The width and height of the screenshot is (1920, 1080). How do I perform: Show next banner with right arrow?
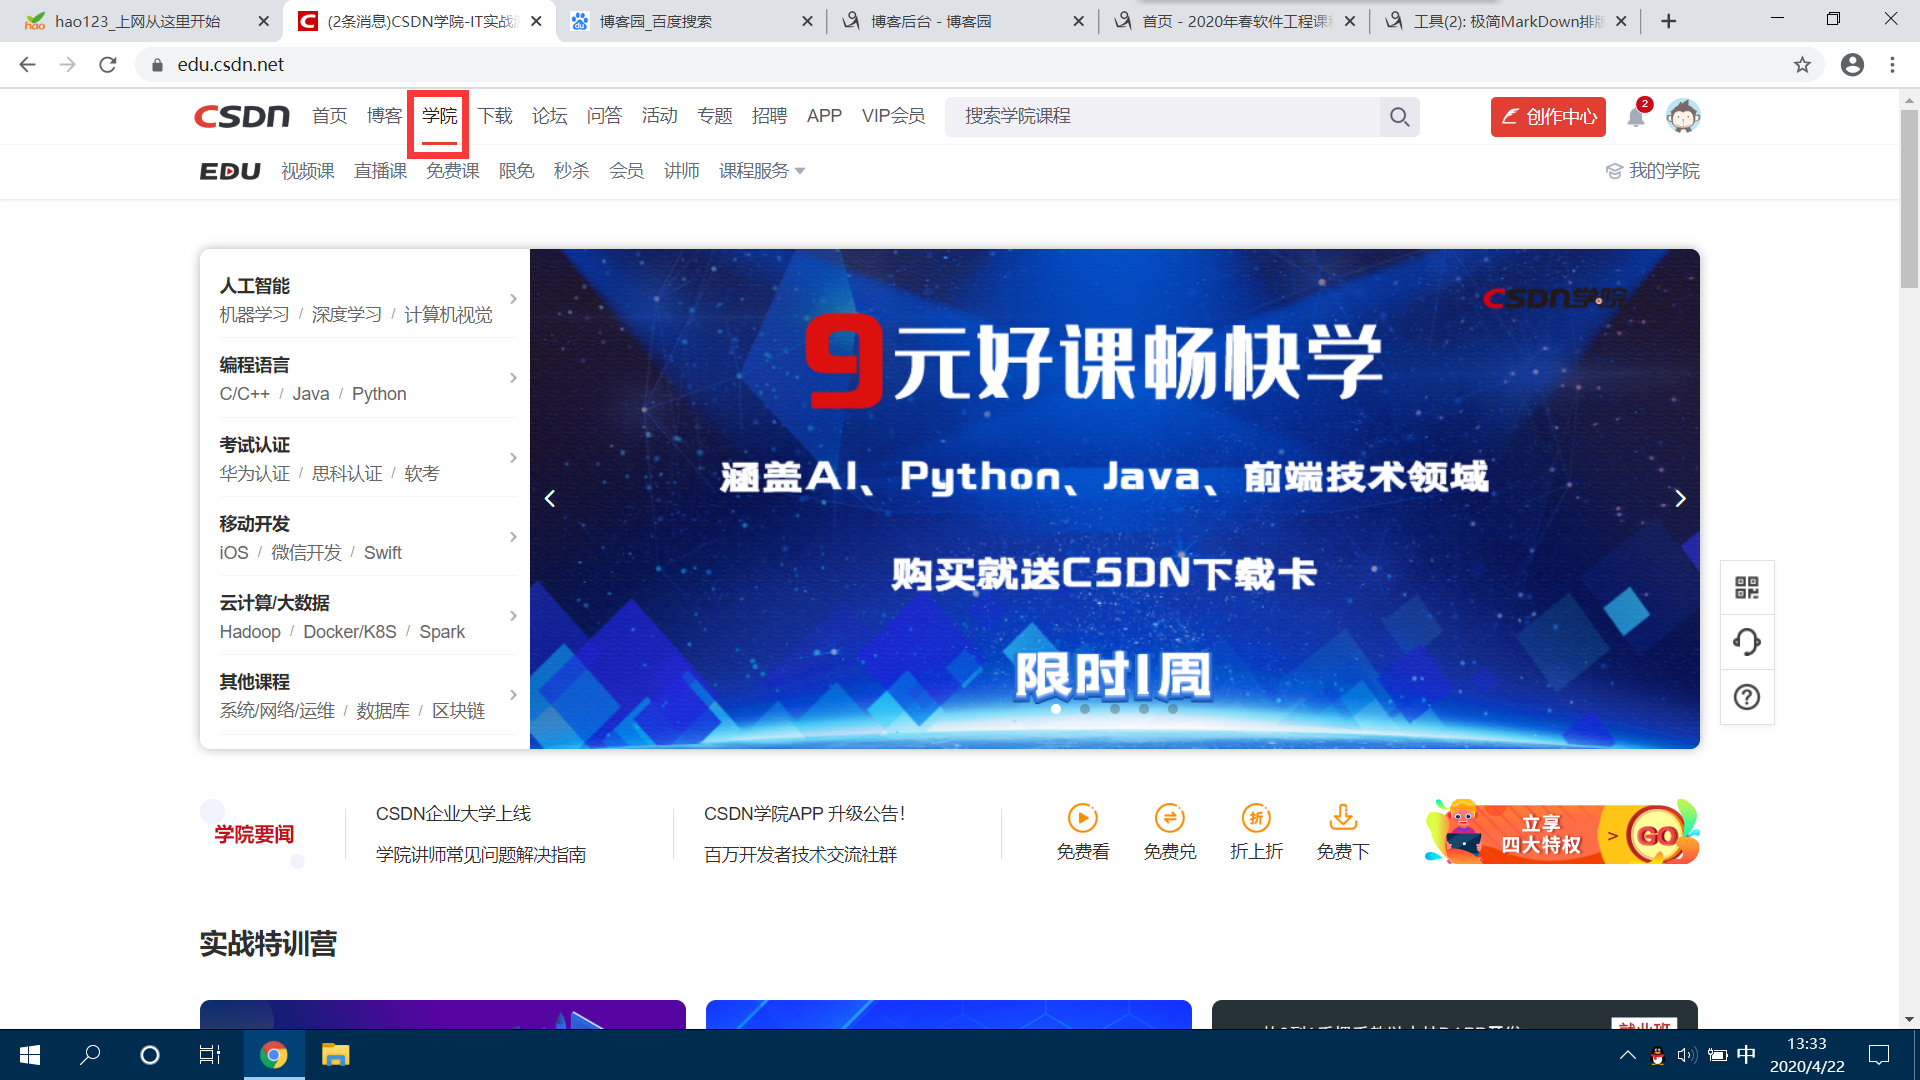tap(1680, 499)
